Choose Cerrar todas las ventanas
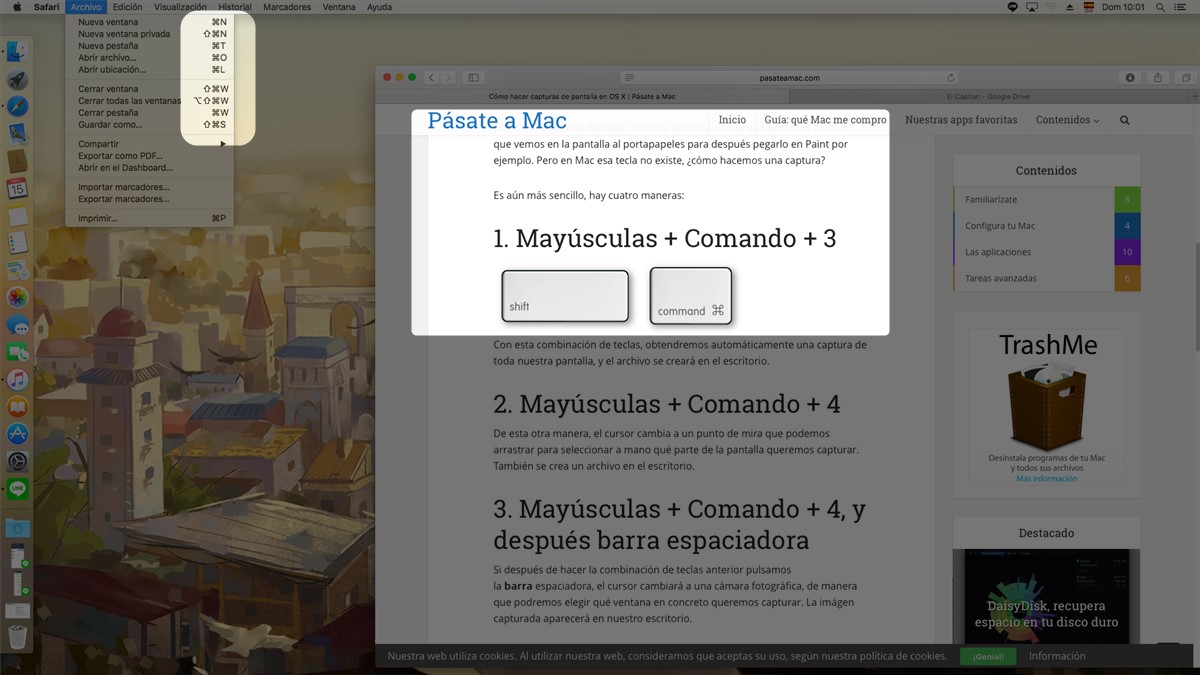 [x=150, y=101]
